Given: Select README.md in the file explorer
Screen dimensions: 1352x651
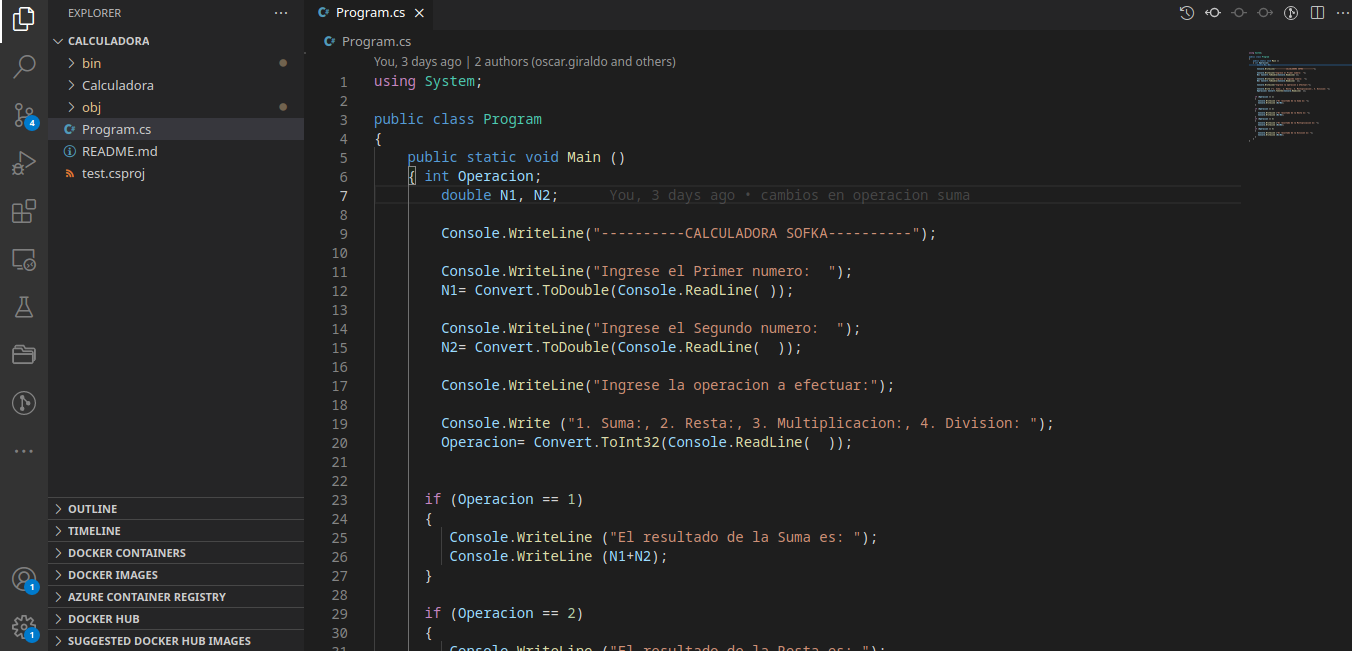Looking at the screenshot, I should click(118, 151).
